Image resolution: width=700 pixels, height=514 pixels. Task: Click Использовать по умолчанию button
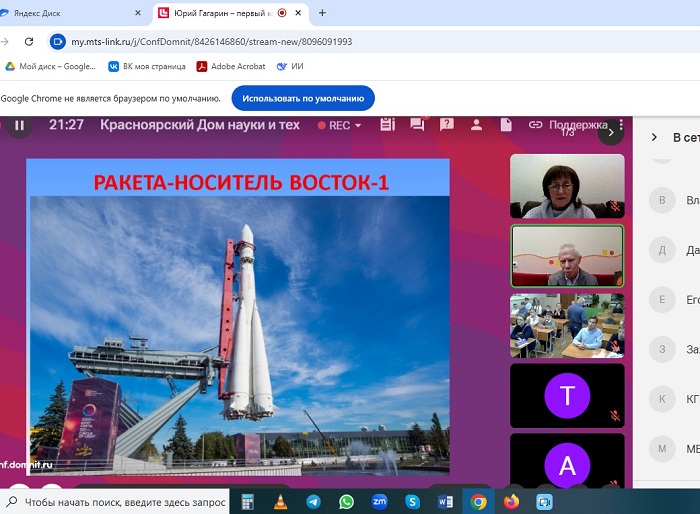(303, 99)
